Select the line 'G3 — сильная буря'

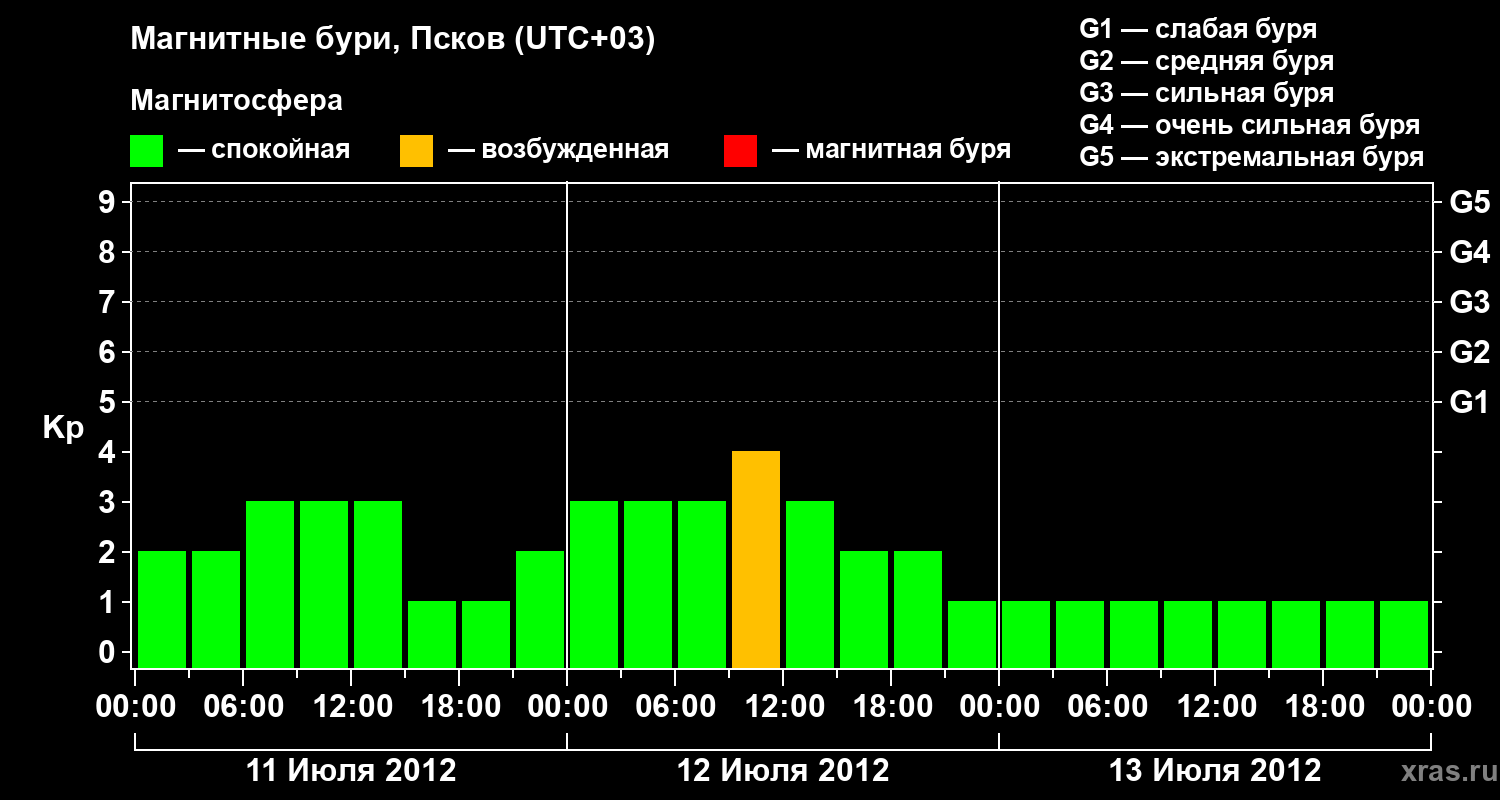[1207, 93]
